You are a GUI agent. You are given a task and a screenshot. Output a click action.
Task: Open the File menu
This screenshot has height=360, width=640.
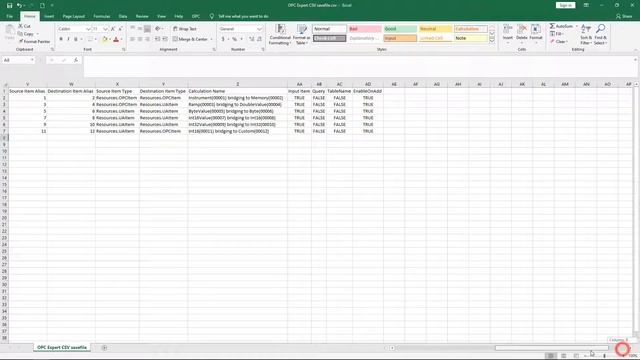[9, 16]
